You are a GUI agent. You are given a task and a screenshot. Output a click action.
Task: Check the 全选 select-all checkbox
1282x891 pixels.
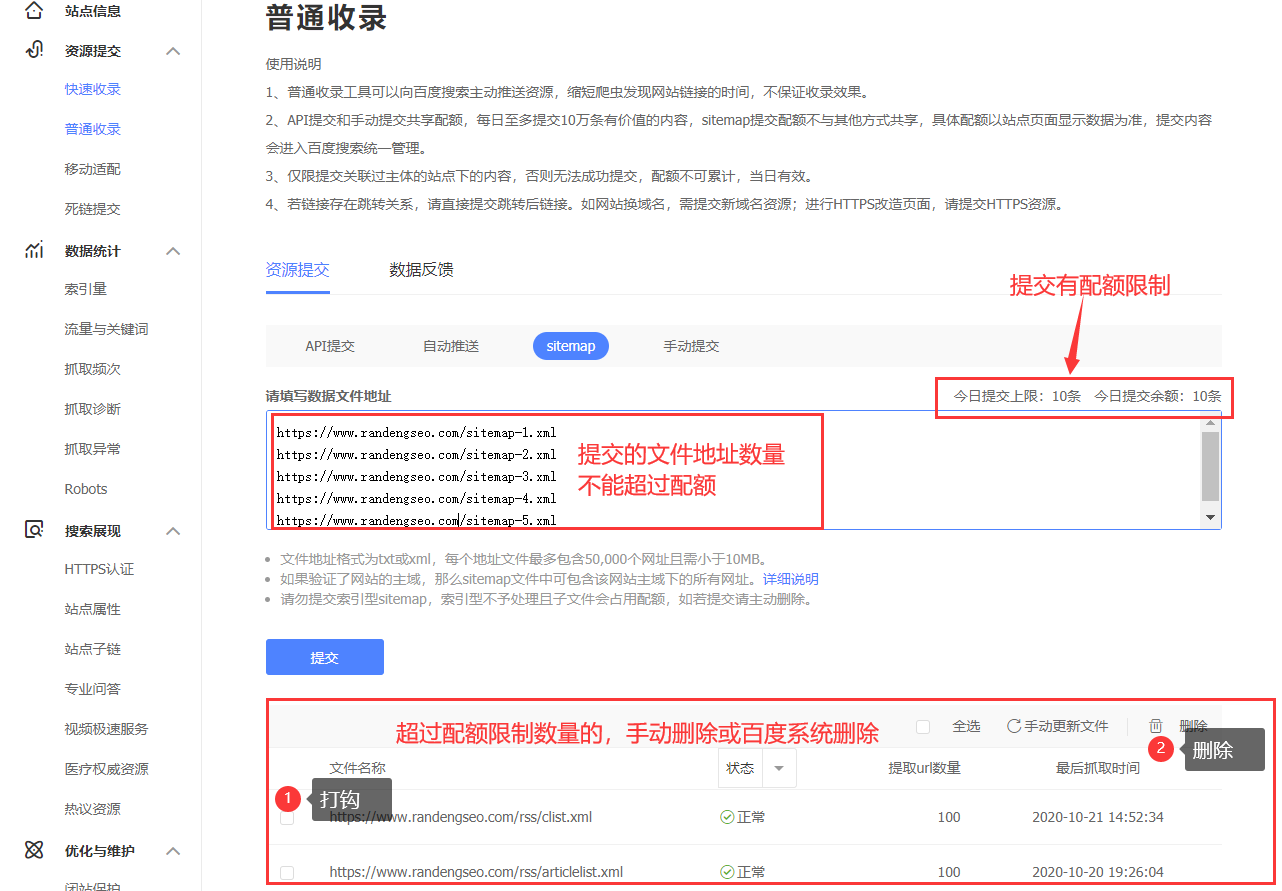coord(923,726)
